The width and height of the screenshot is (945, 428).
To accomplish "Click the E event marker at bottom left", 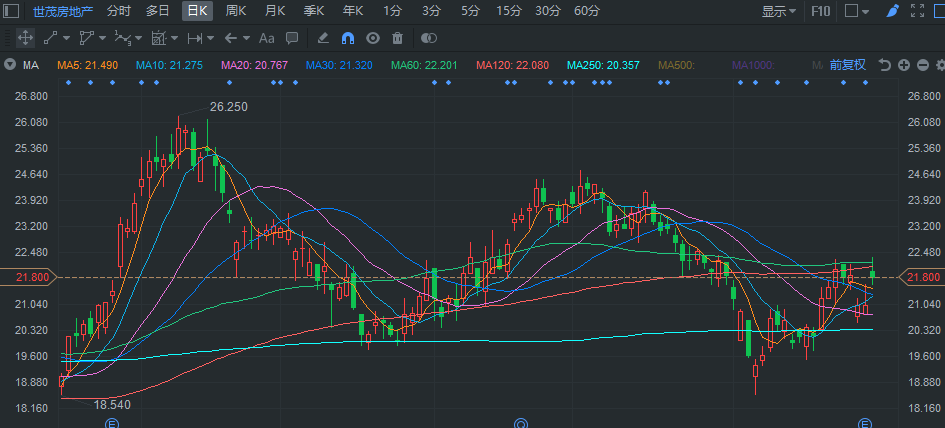I will click(x=111, y=423).
